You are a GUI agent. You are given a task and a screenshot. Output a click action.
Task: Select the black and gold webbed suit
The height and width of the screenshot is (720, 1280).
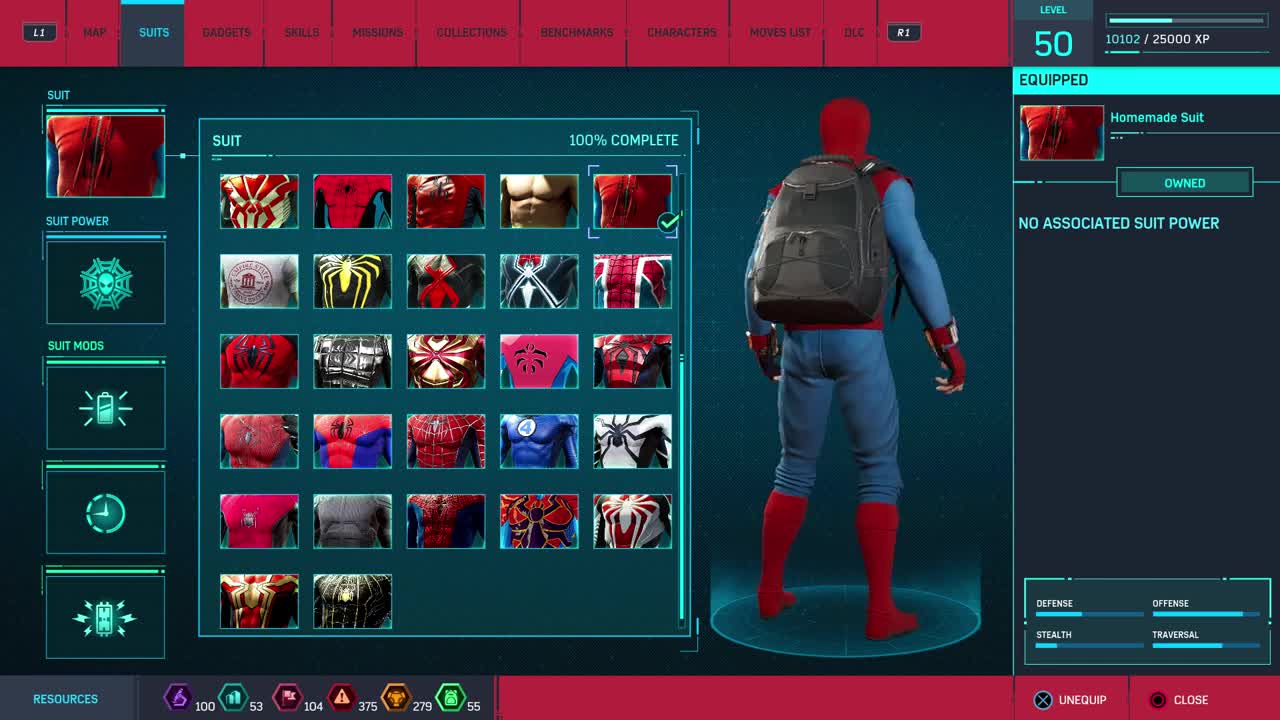click(352, 601)
